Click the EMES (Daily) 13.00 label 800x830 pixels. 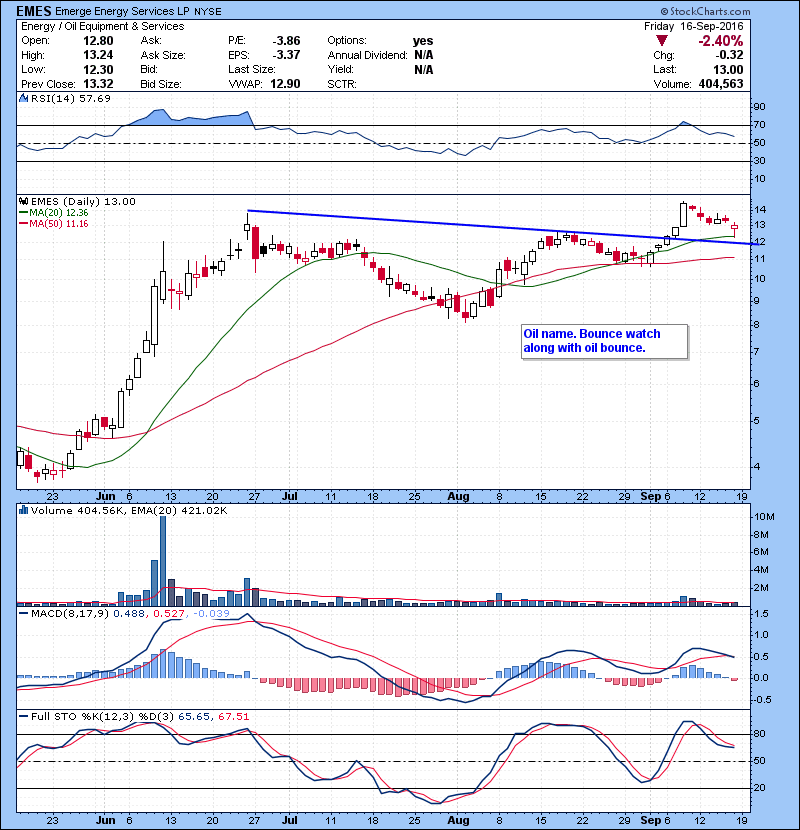[x=83, y=201]
